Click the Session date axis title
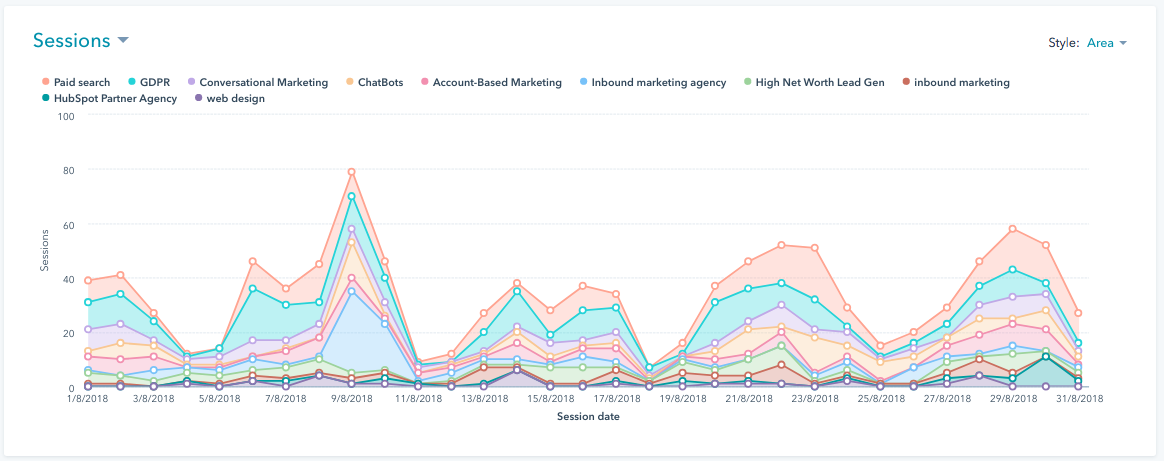Viewport: 1164px width, 461px height. tap(588, 417)
